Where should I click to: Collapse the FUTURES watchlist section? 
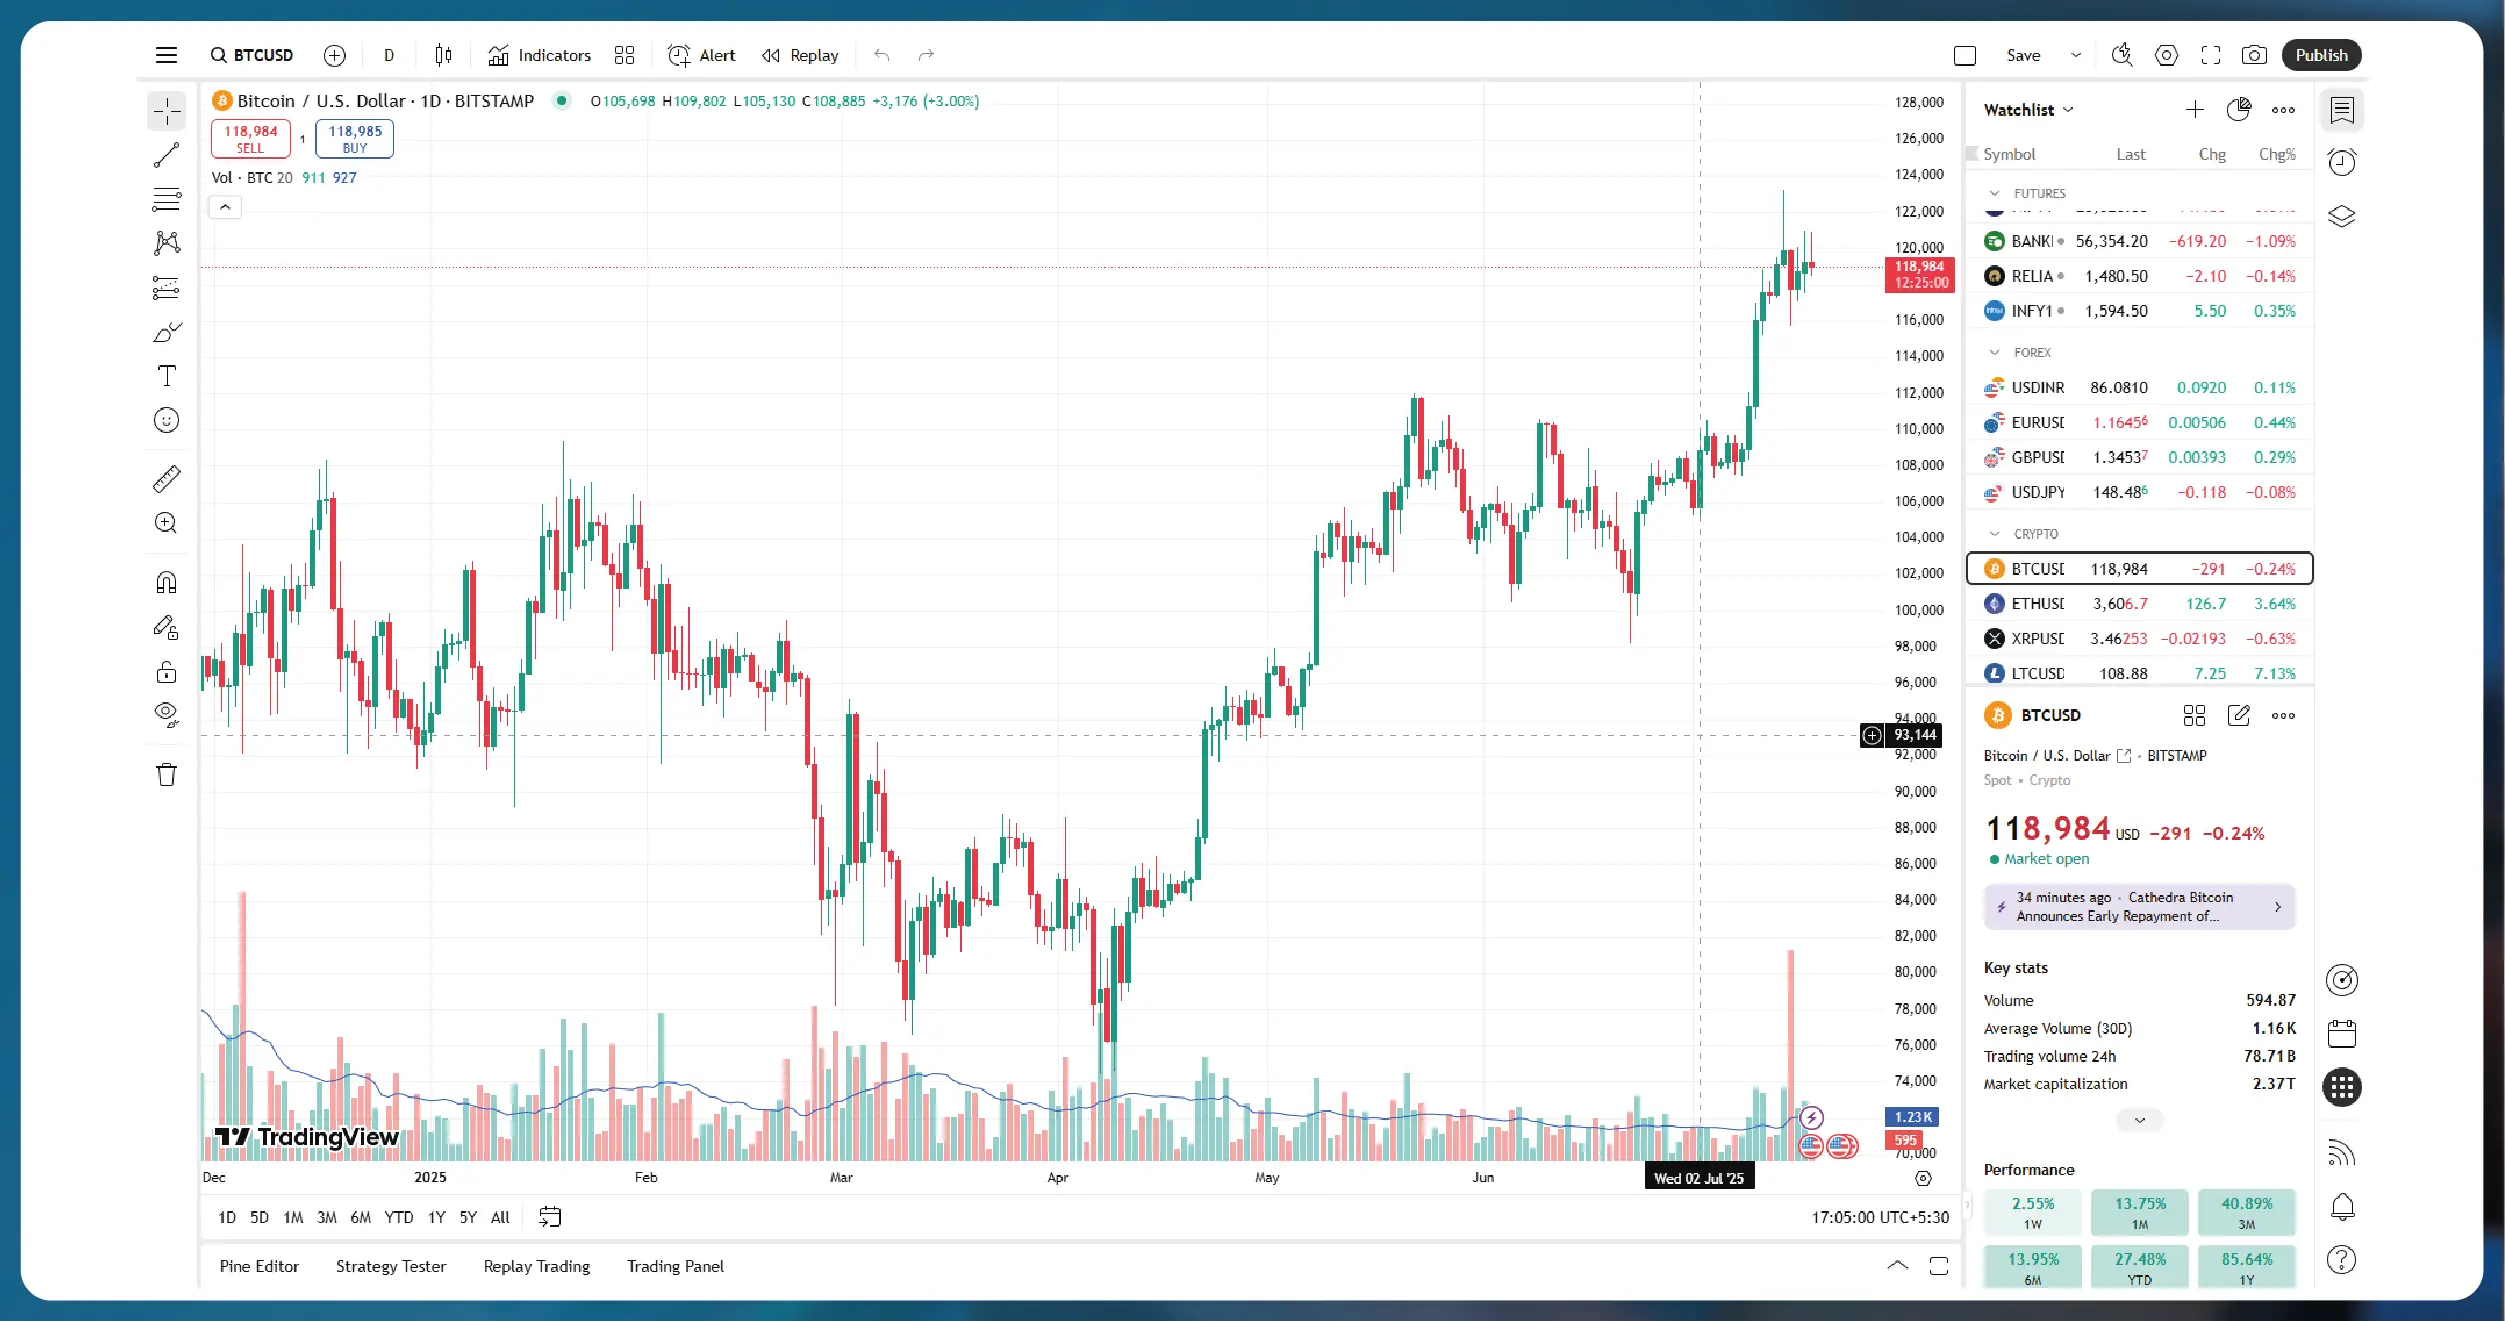pyautogui.click(x=1993, y=193)
